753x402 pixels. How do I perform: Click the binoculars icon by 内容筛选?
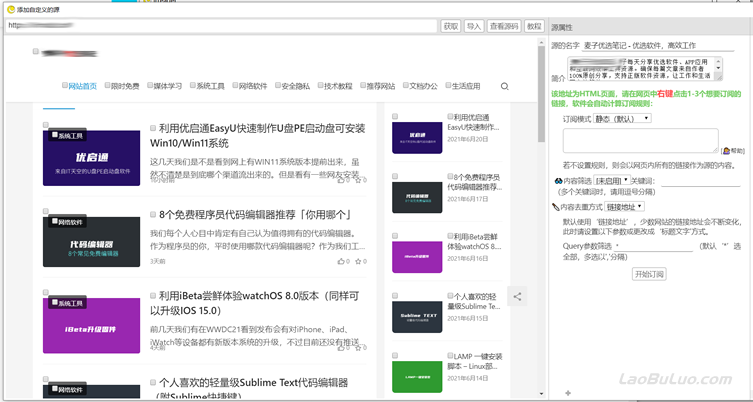pyautogui.click(x=558, y=181)
